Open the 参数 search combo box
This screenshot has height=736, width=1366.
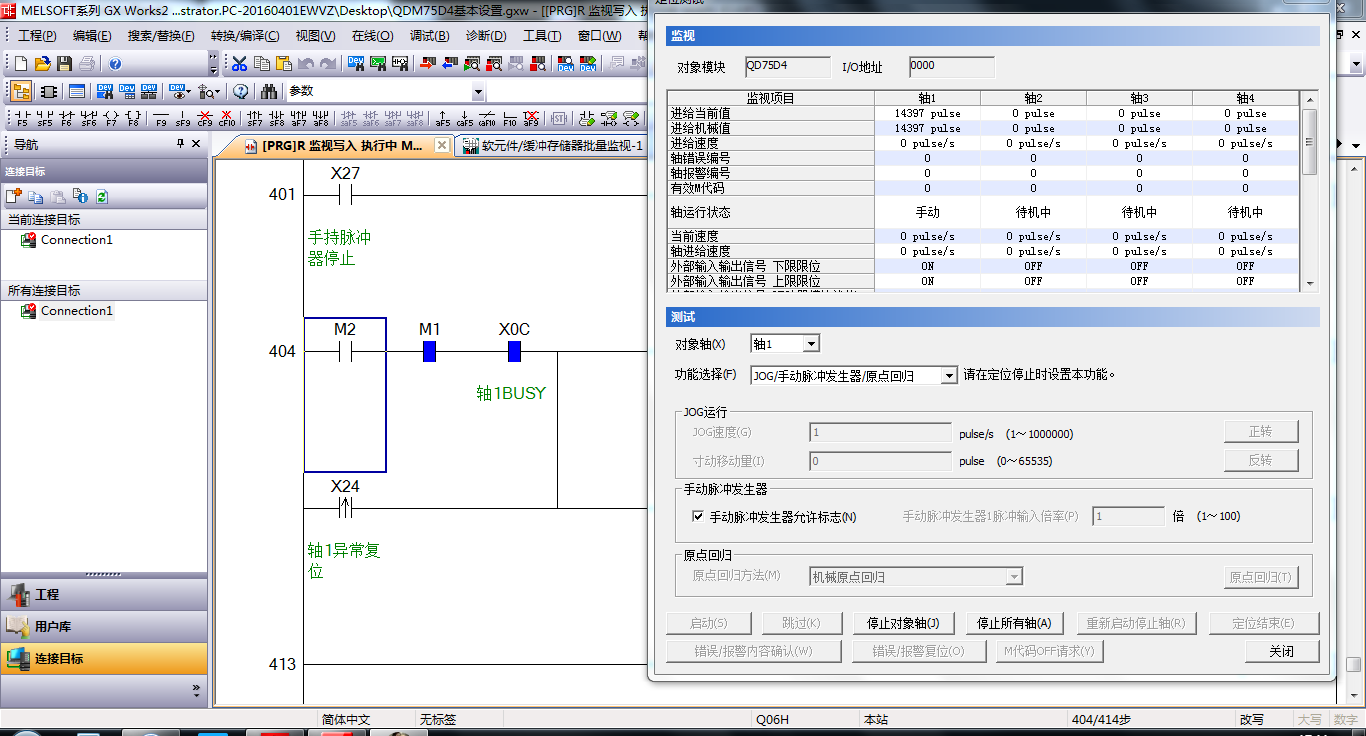tap(477, 92)
